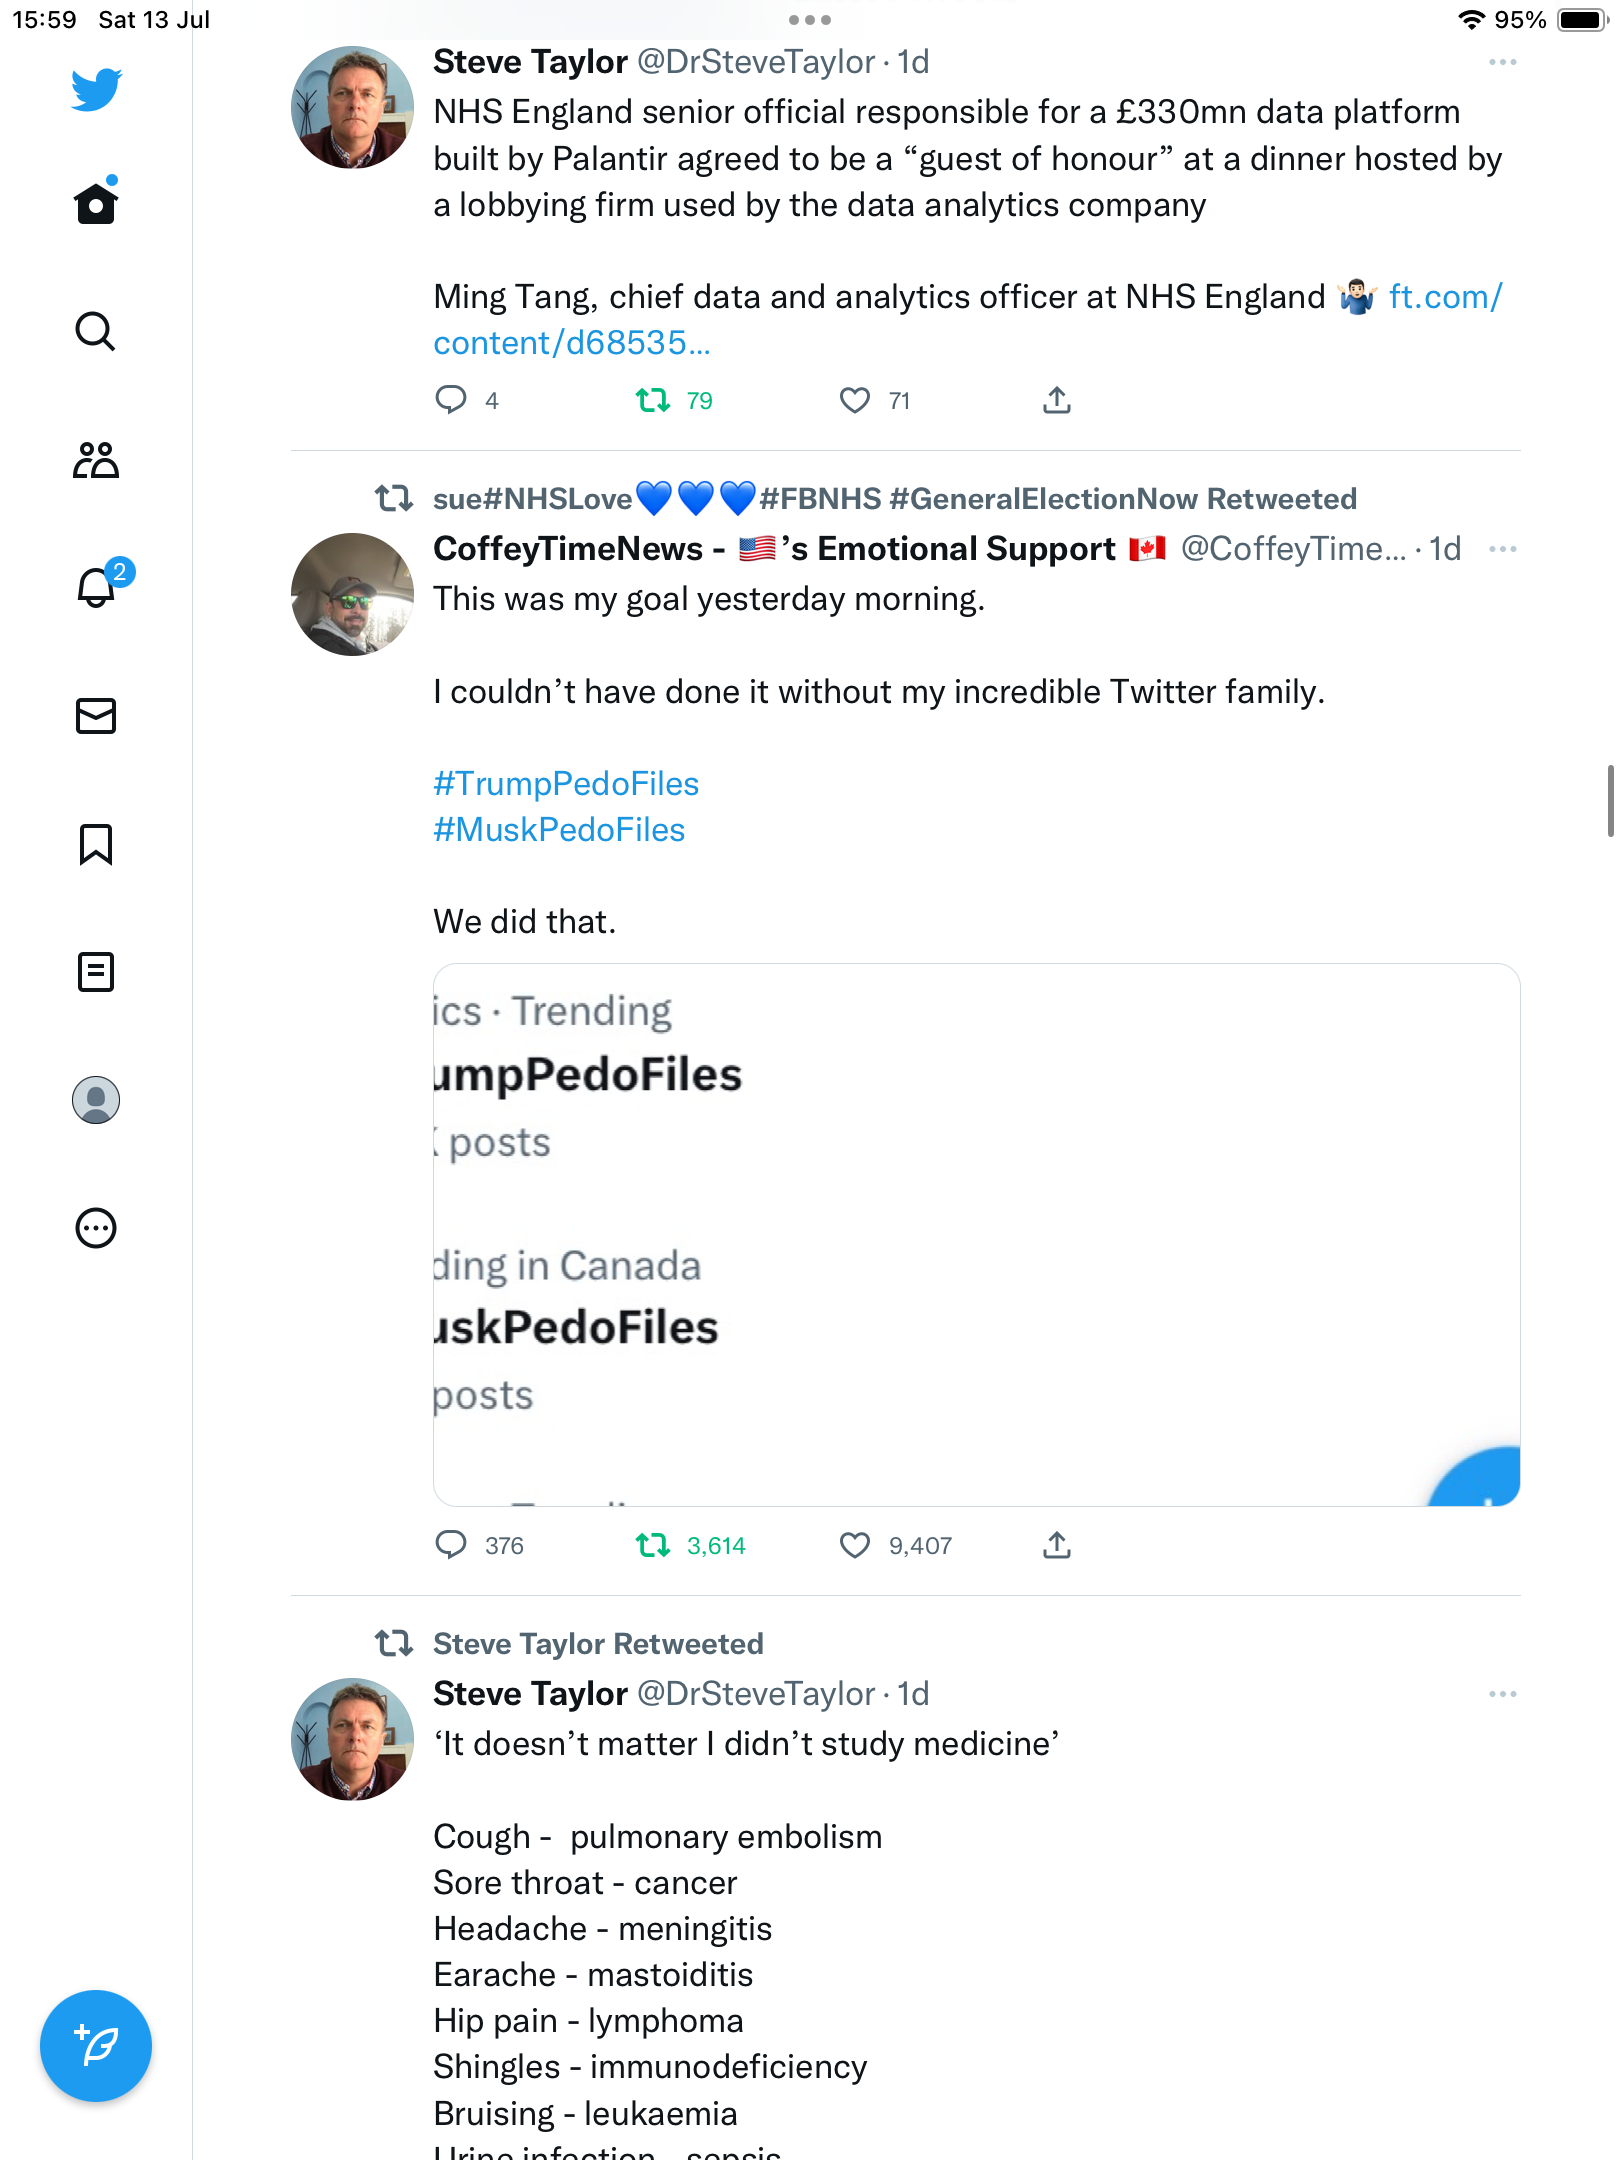
Task: Open more options on CoffeyTimeNews tweet
Action: click(x=1502, y=549)
